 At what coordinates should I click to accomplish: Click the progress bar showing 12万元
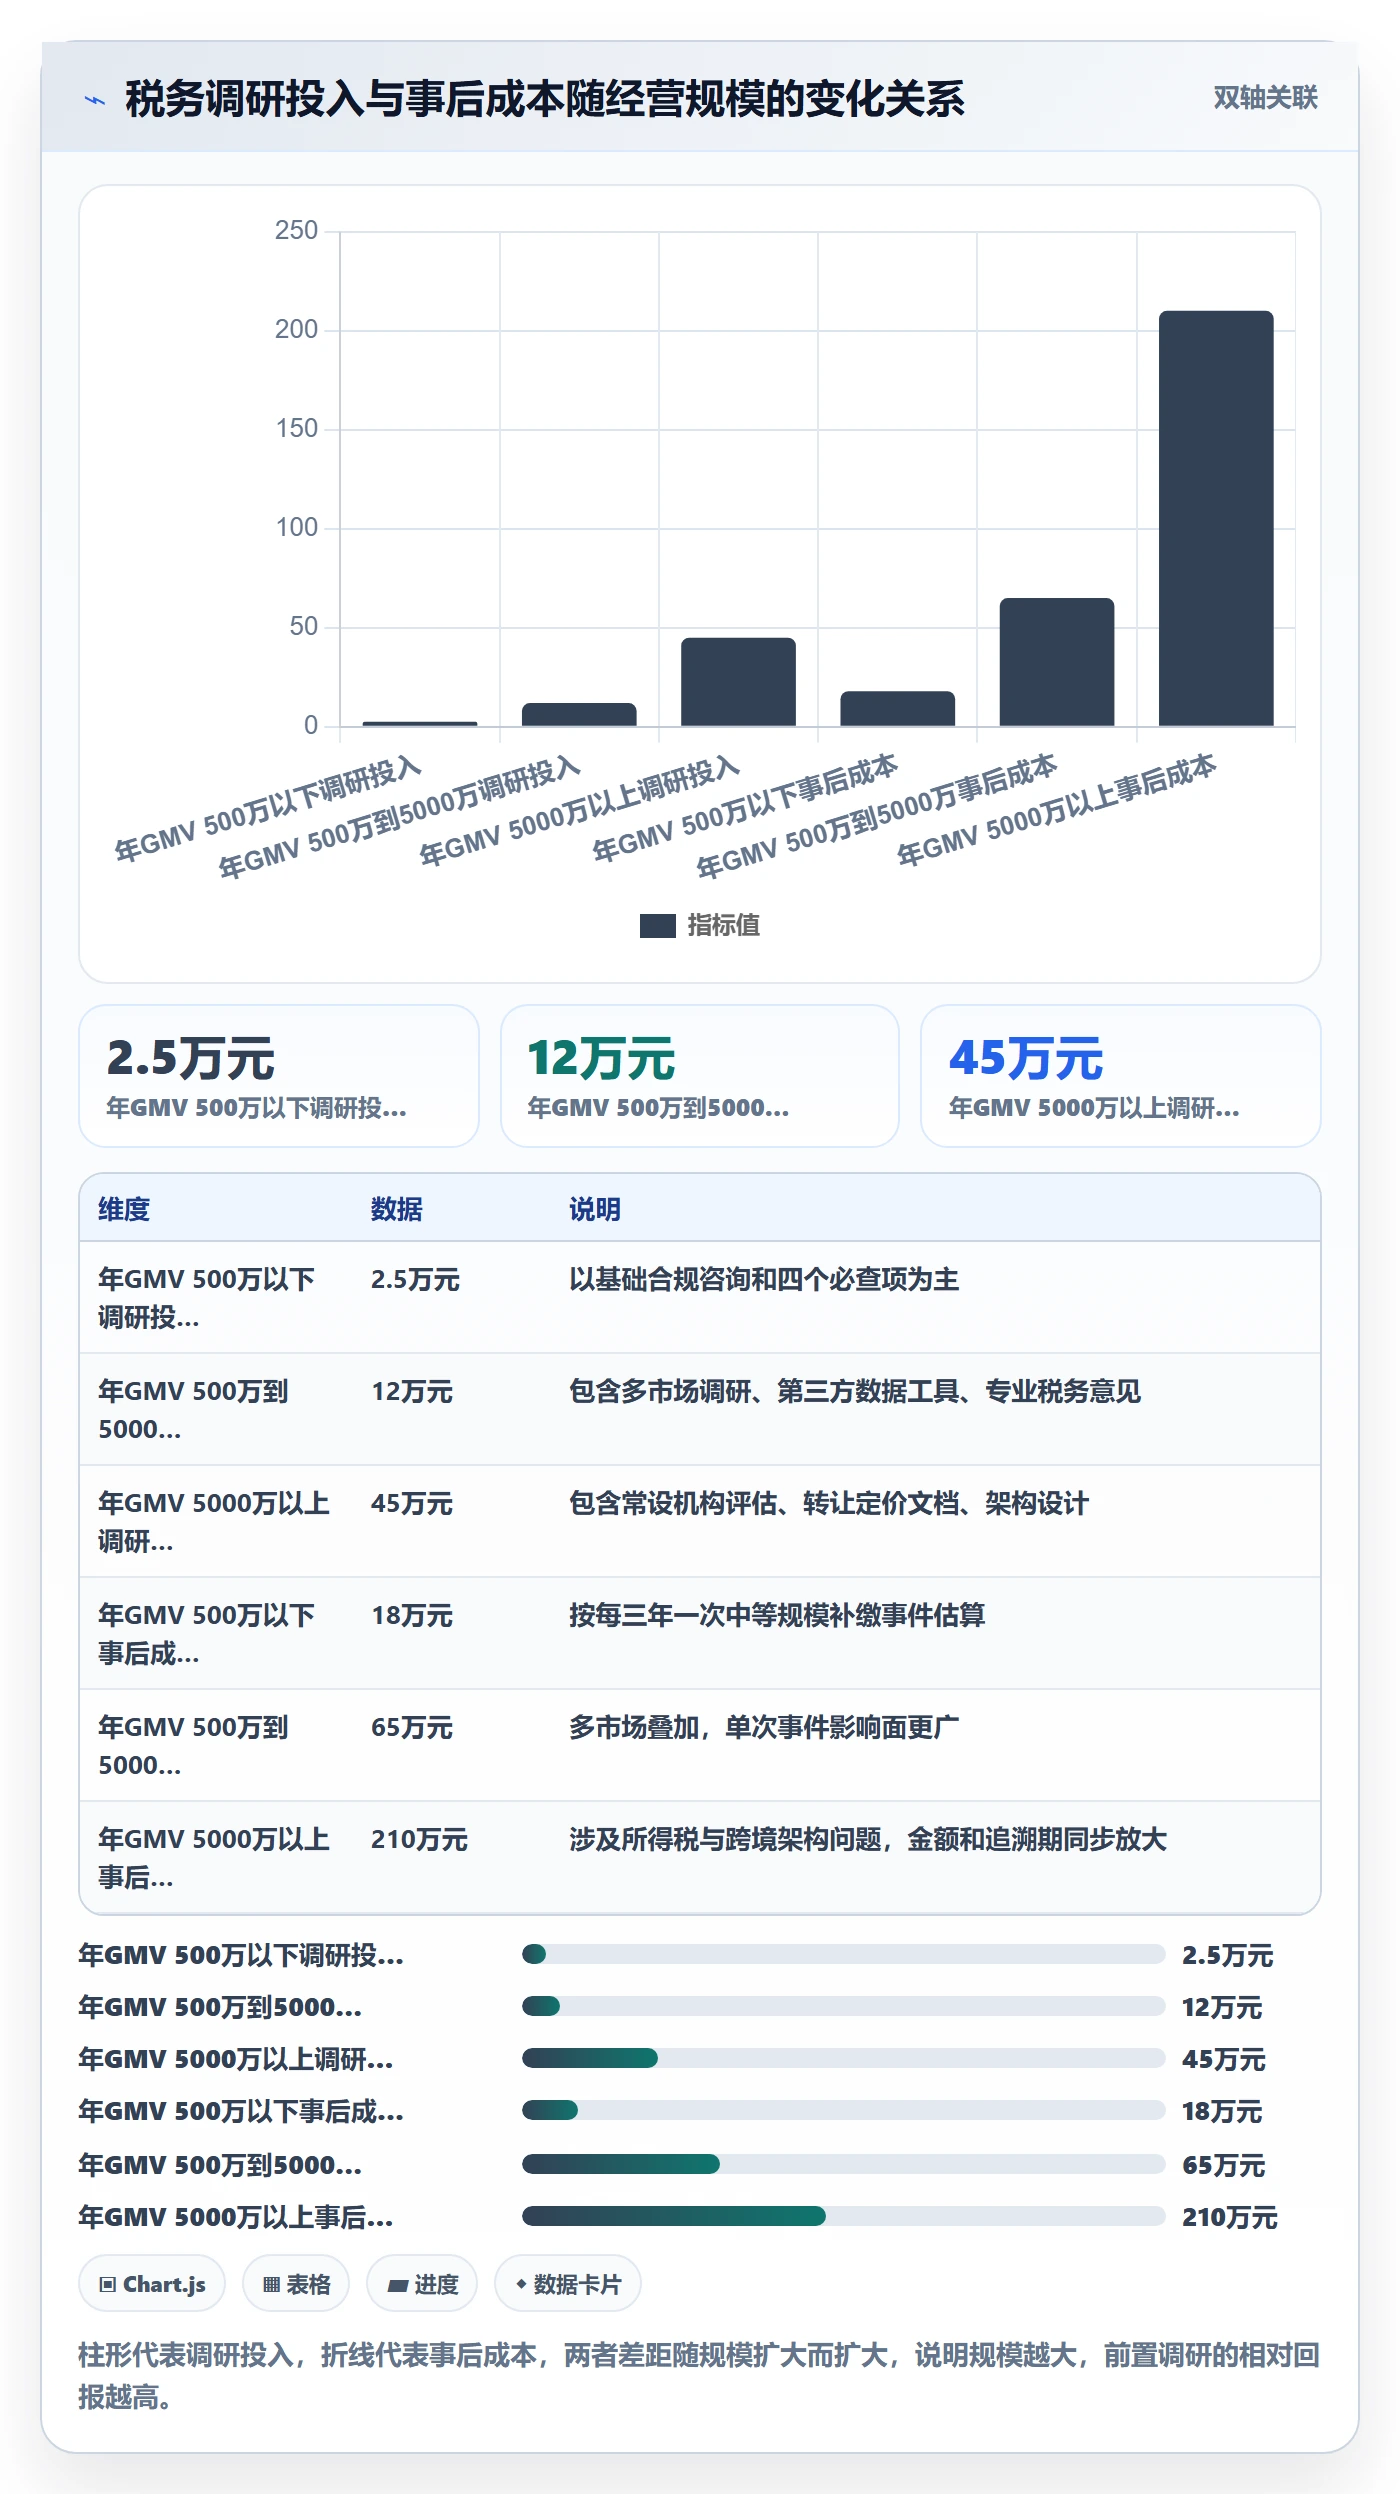[x=843, y=2006]
